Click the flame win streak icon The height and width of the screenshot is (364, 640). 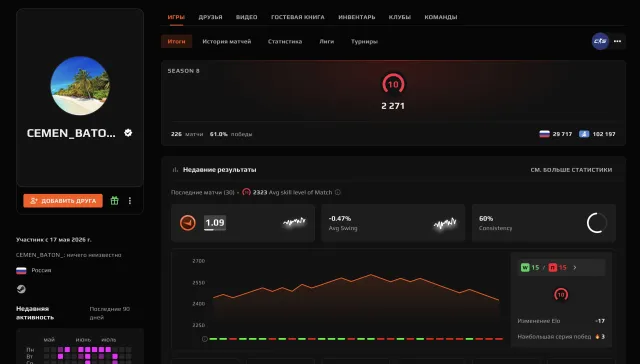click(x=597, y=337)
